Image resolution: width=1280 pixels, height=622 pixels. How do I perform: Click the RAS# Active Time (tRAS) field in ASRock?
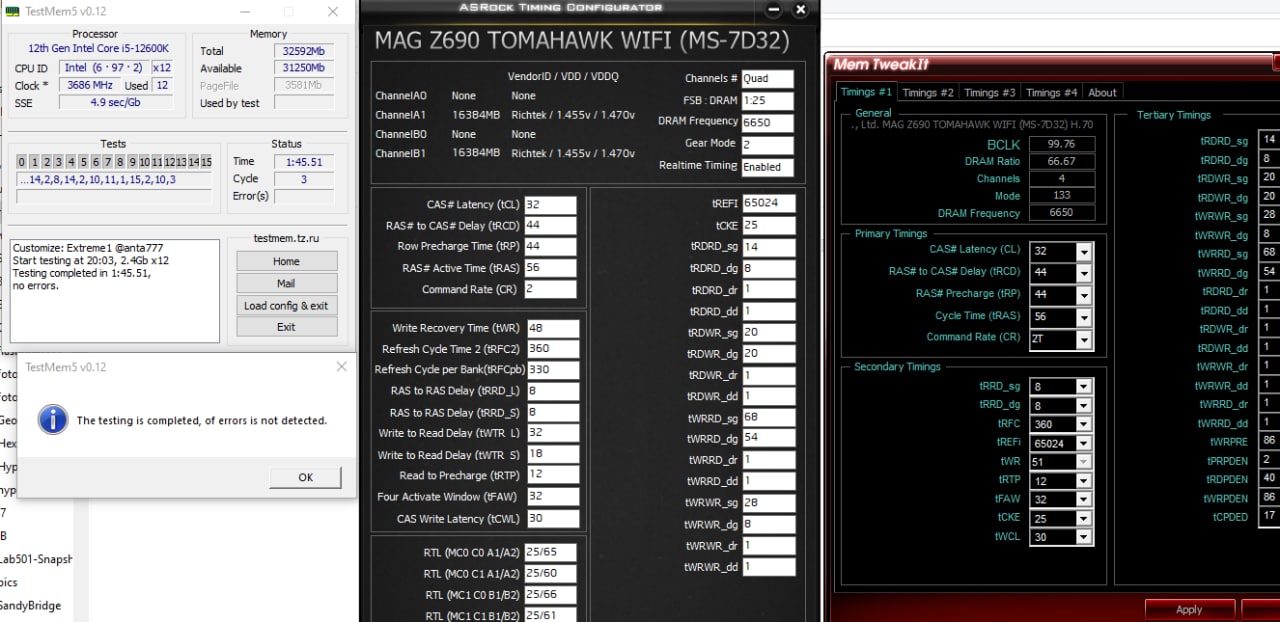coord(550,268)
